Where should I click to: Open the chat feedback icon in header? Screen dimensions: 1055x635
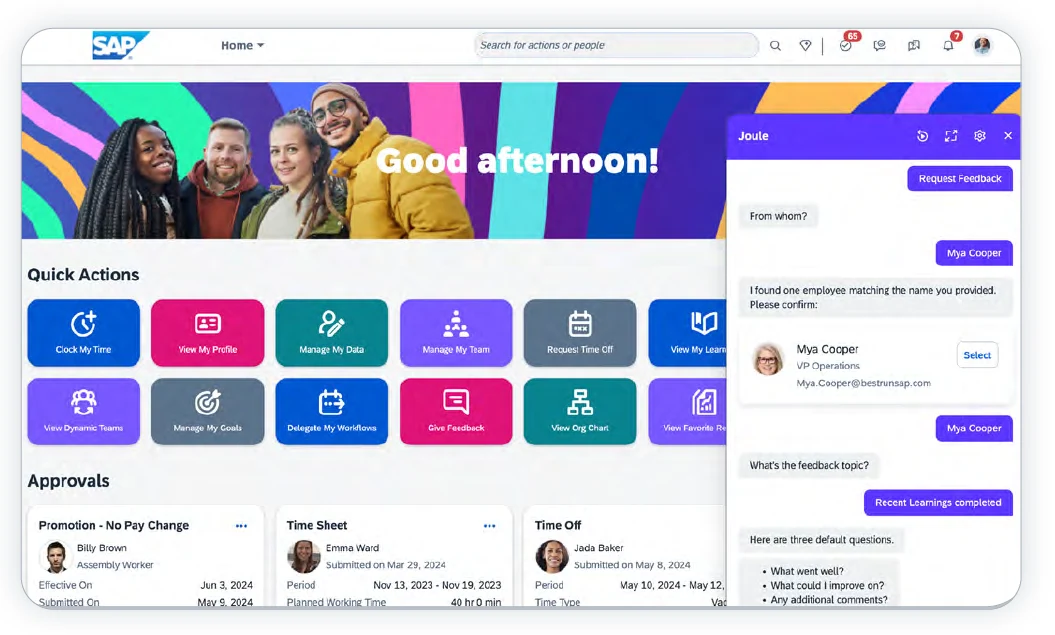pyautogui.click(x=879, y=46)
